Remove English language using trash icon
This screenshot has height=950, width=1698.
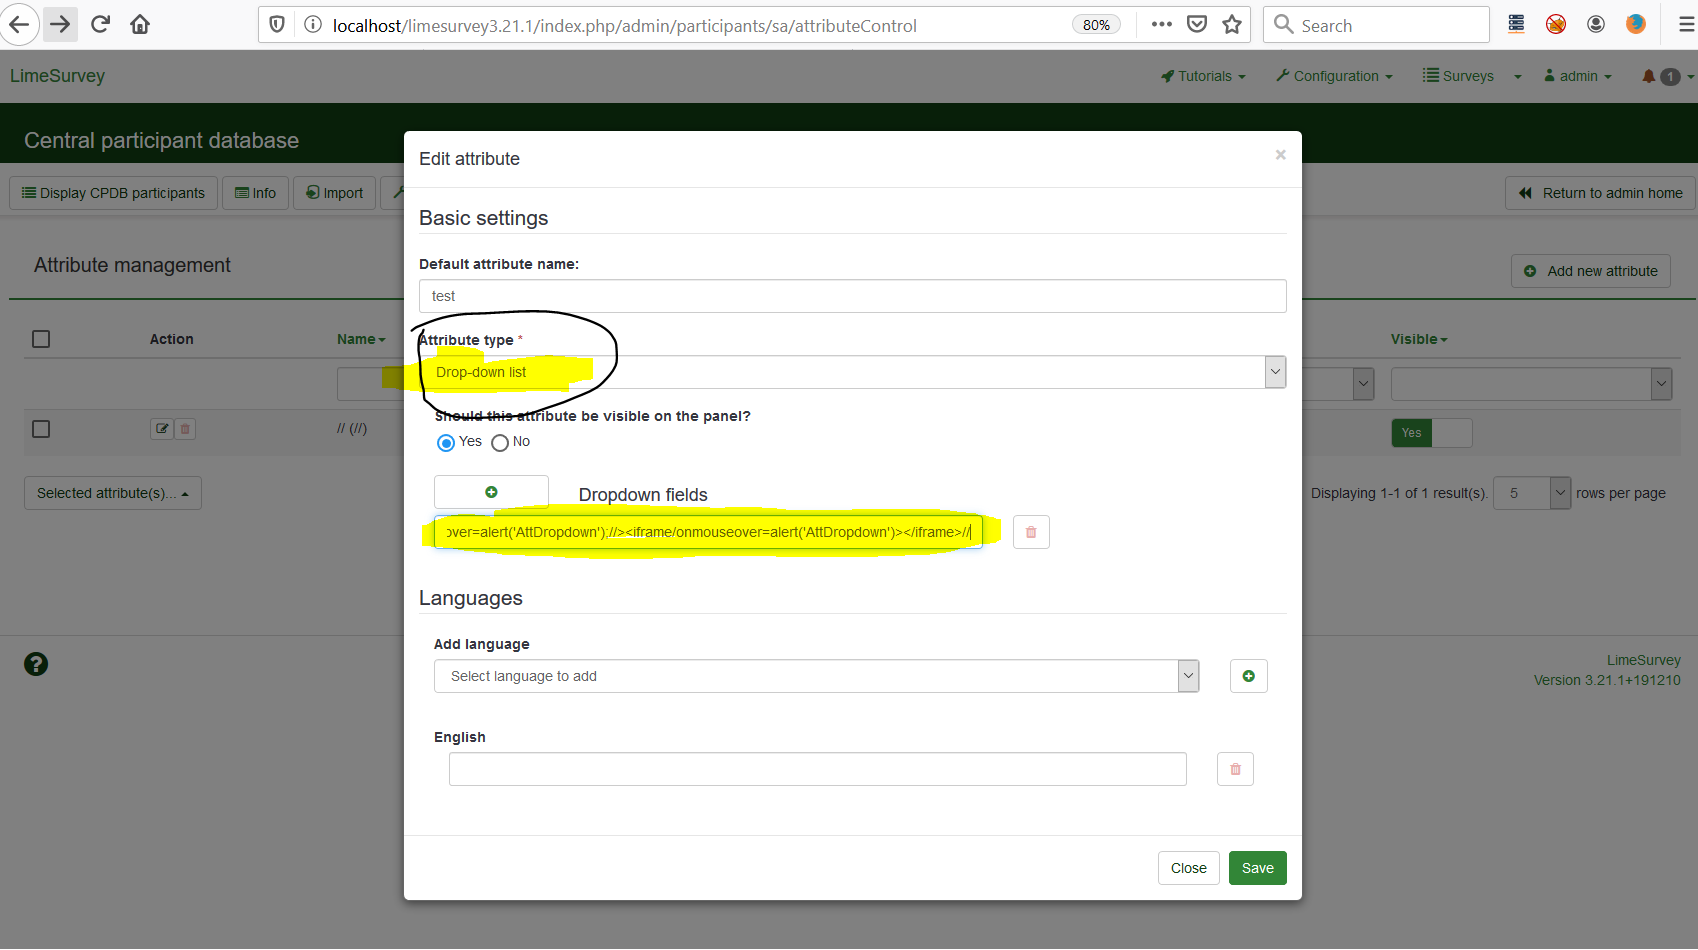(x=1235, y=769)
